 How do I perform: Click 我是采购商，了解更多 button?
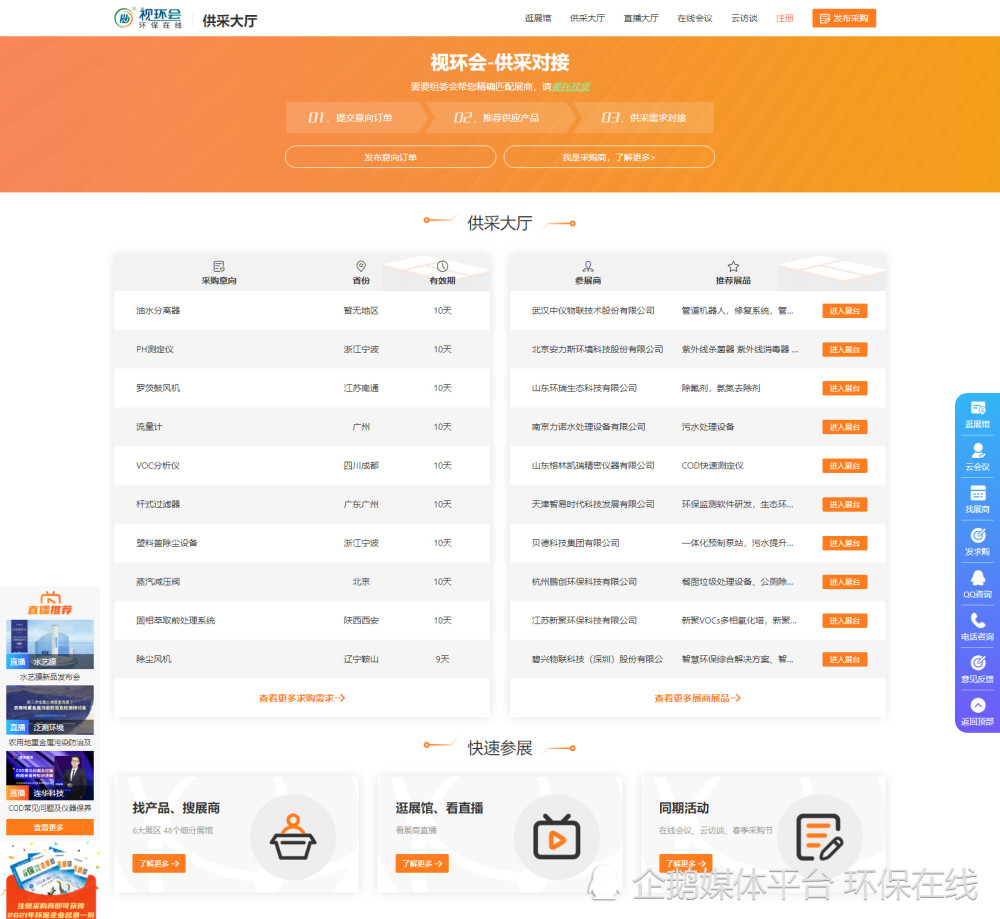pyautogui.click(x=609, y=157)
